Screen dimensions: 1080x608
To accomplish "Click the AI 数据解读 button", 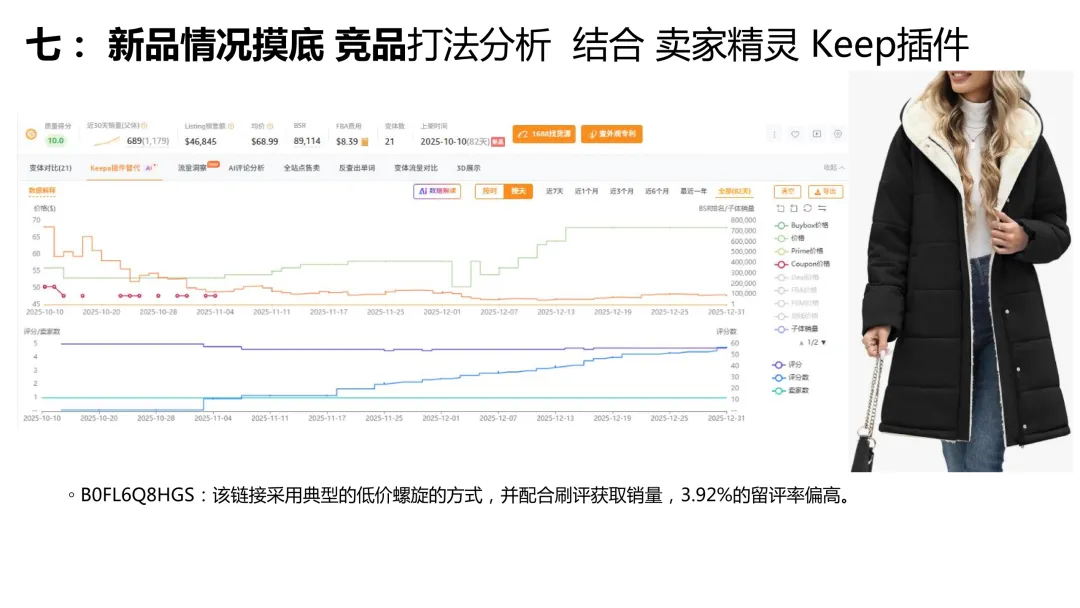I will (437, 191).
